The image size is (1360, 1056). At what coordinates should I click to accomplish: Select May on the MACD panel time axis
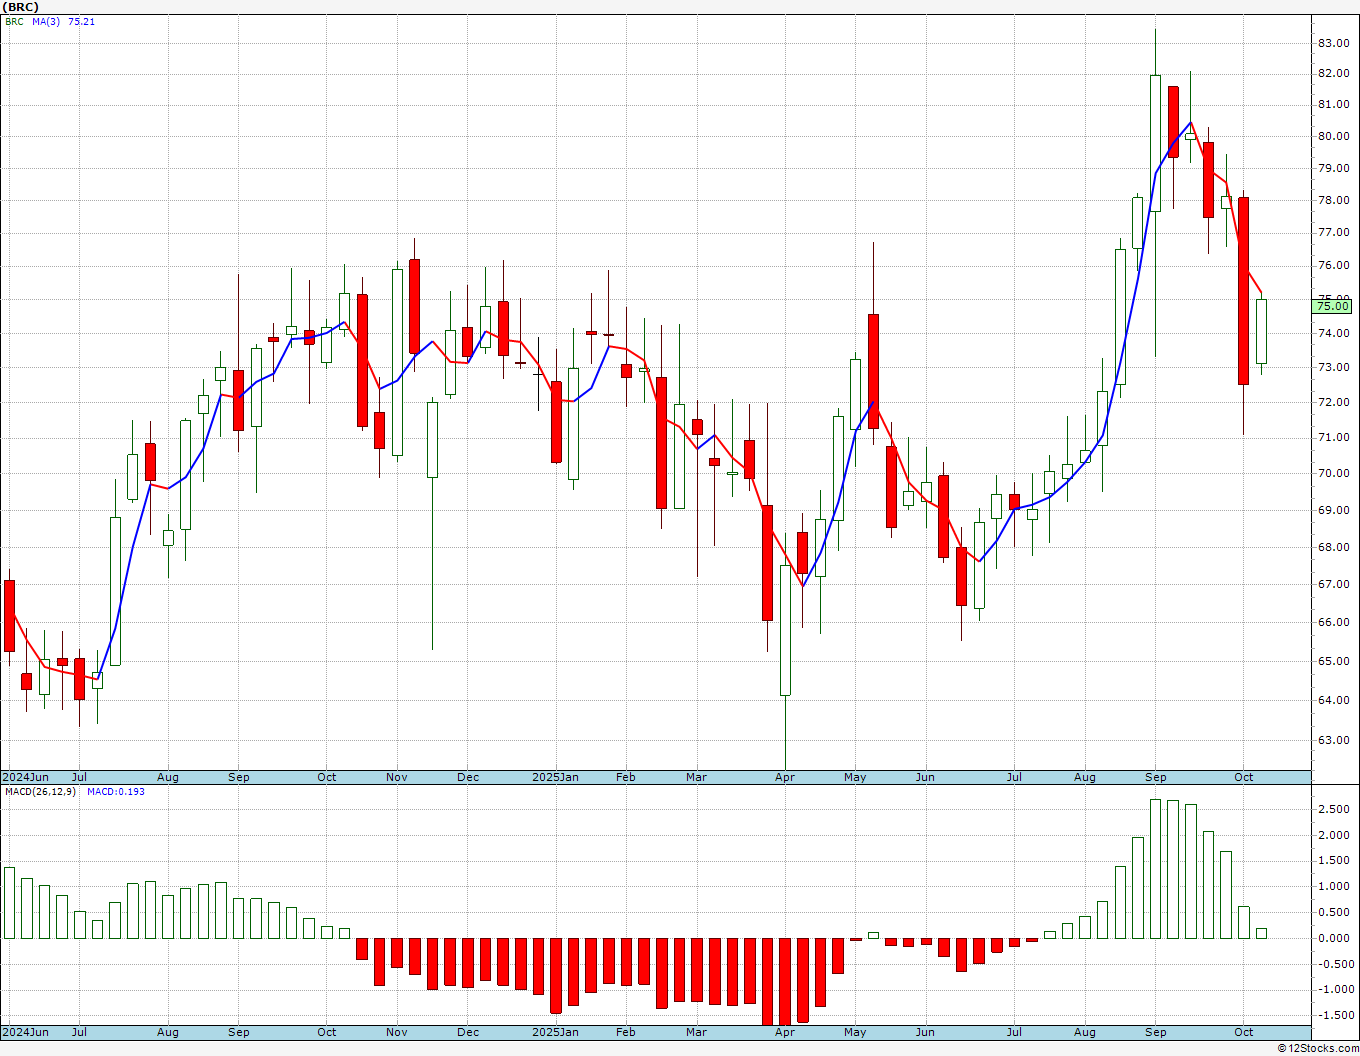[855, 1032]
